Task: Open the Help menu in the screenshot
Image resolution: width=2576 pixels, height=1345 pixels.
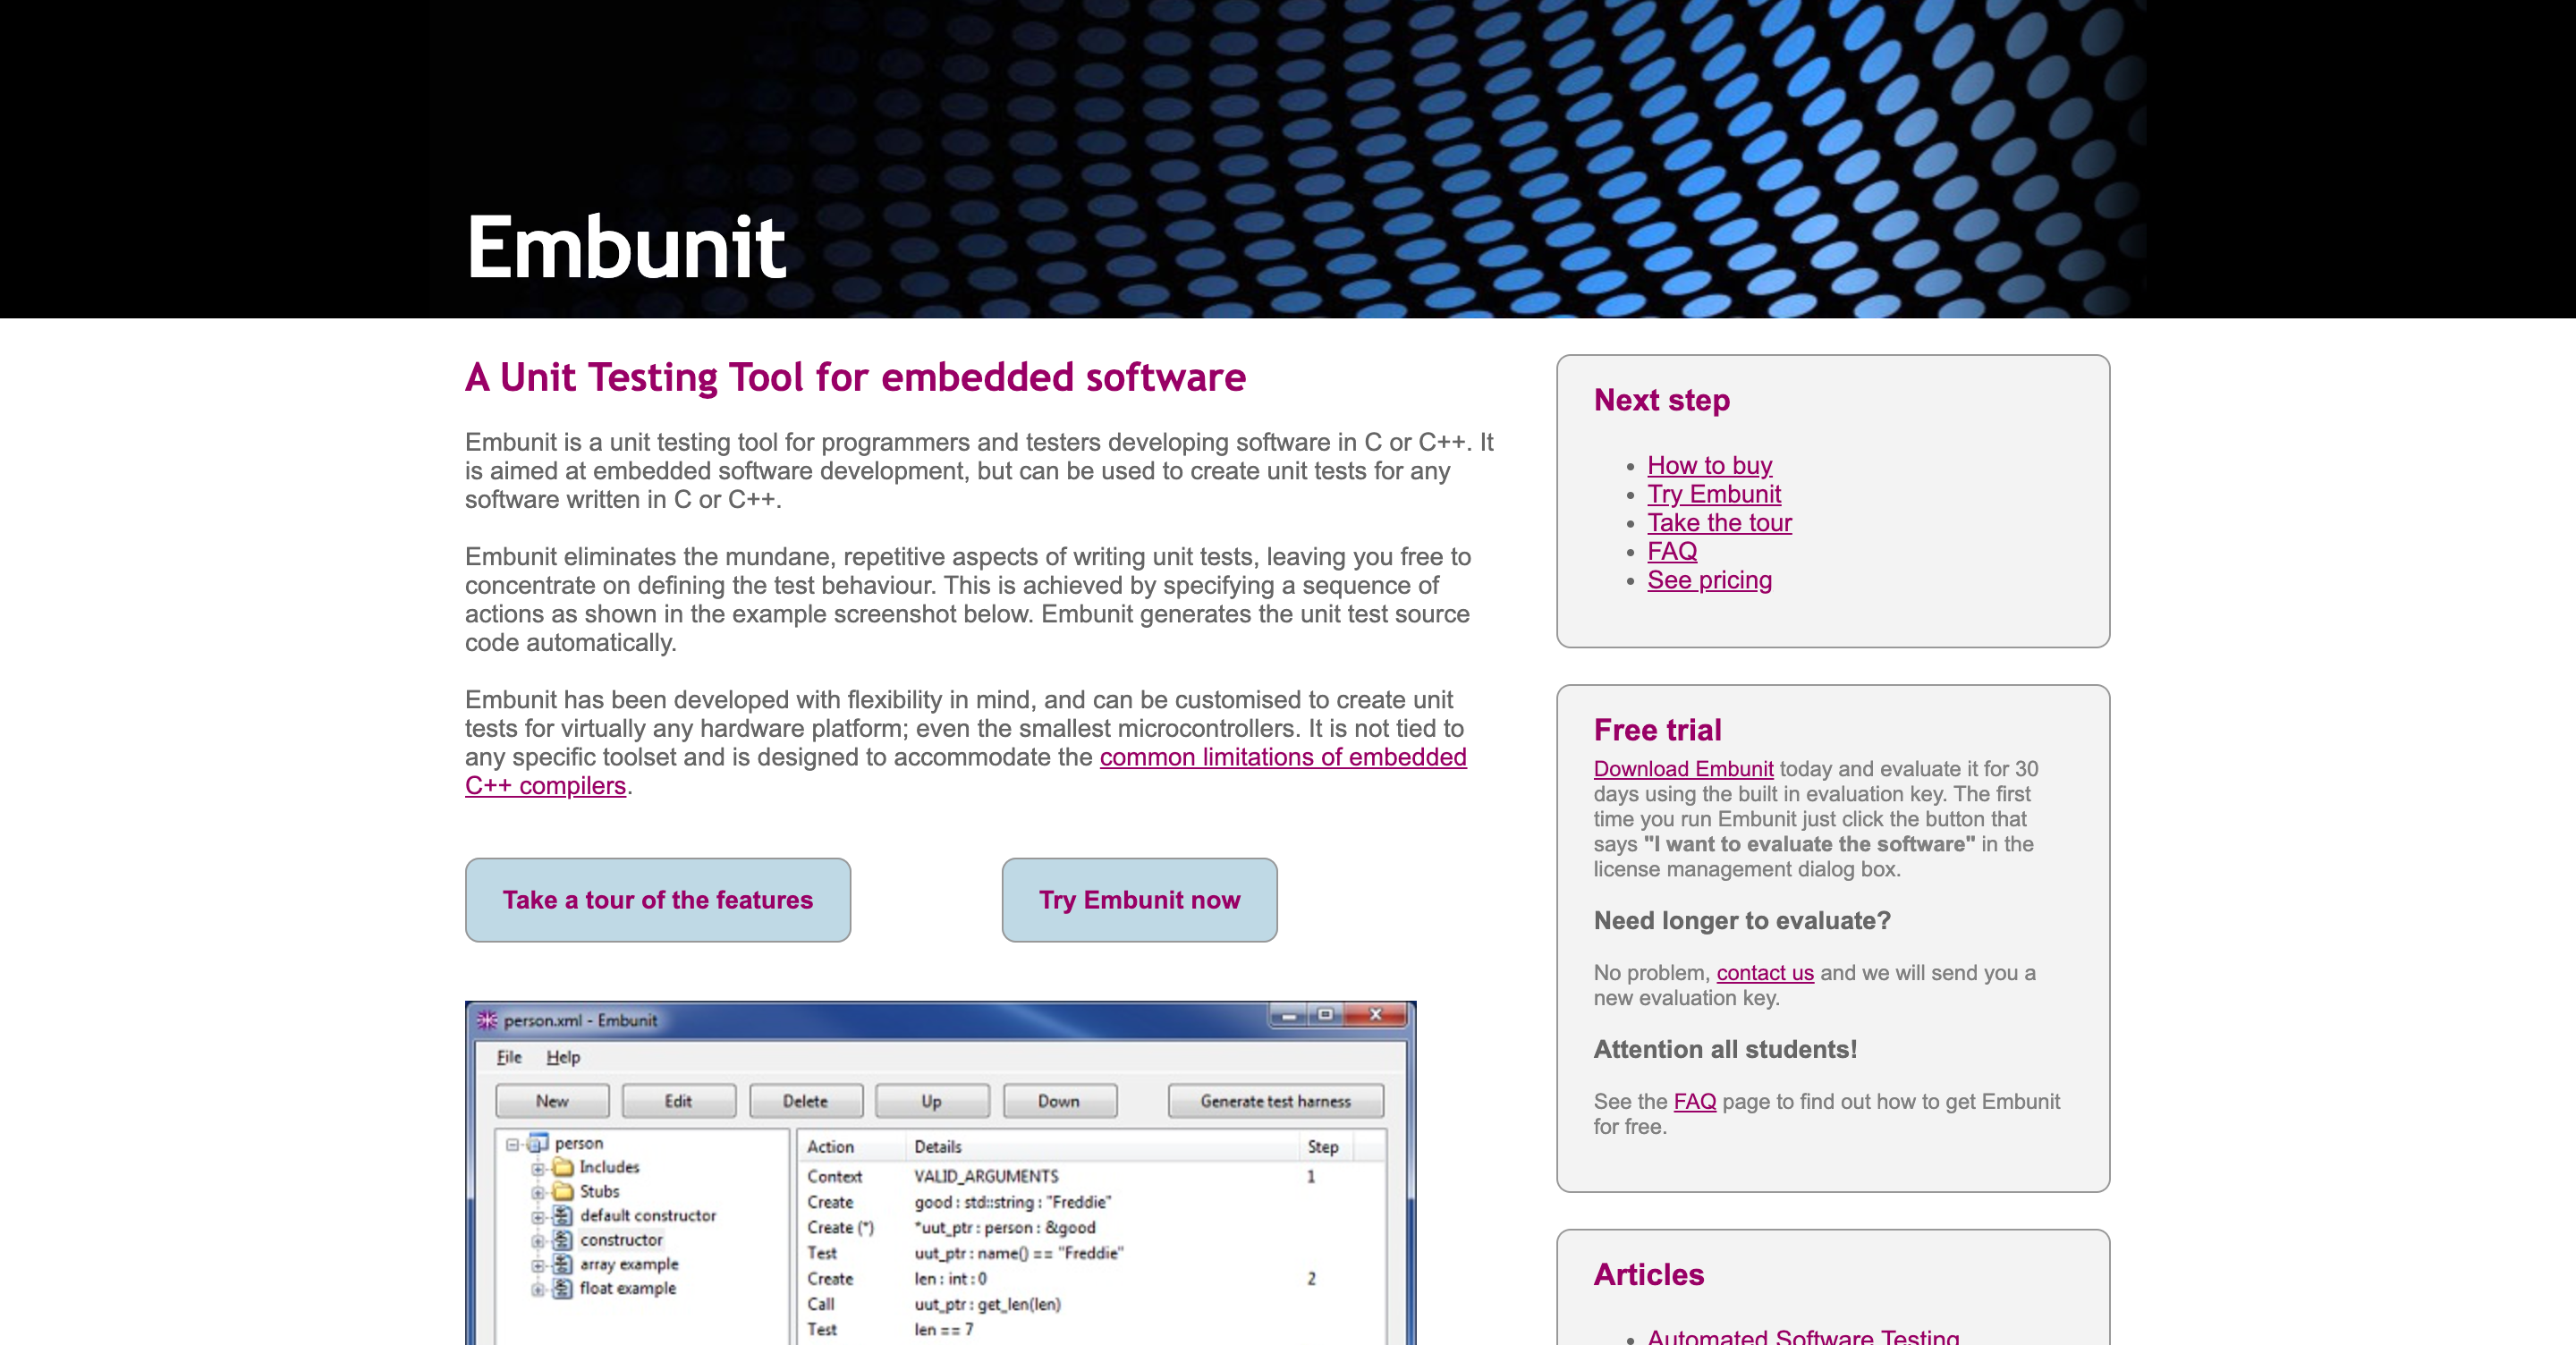Action: tap(563, 1057)
